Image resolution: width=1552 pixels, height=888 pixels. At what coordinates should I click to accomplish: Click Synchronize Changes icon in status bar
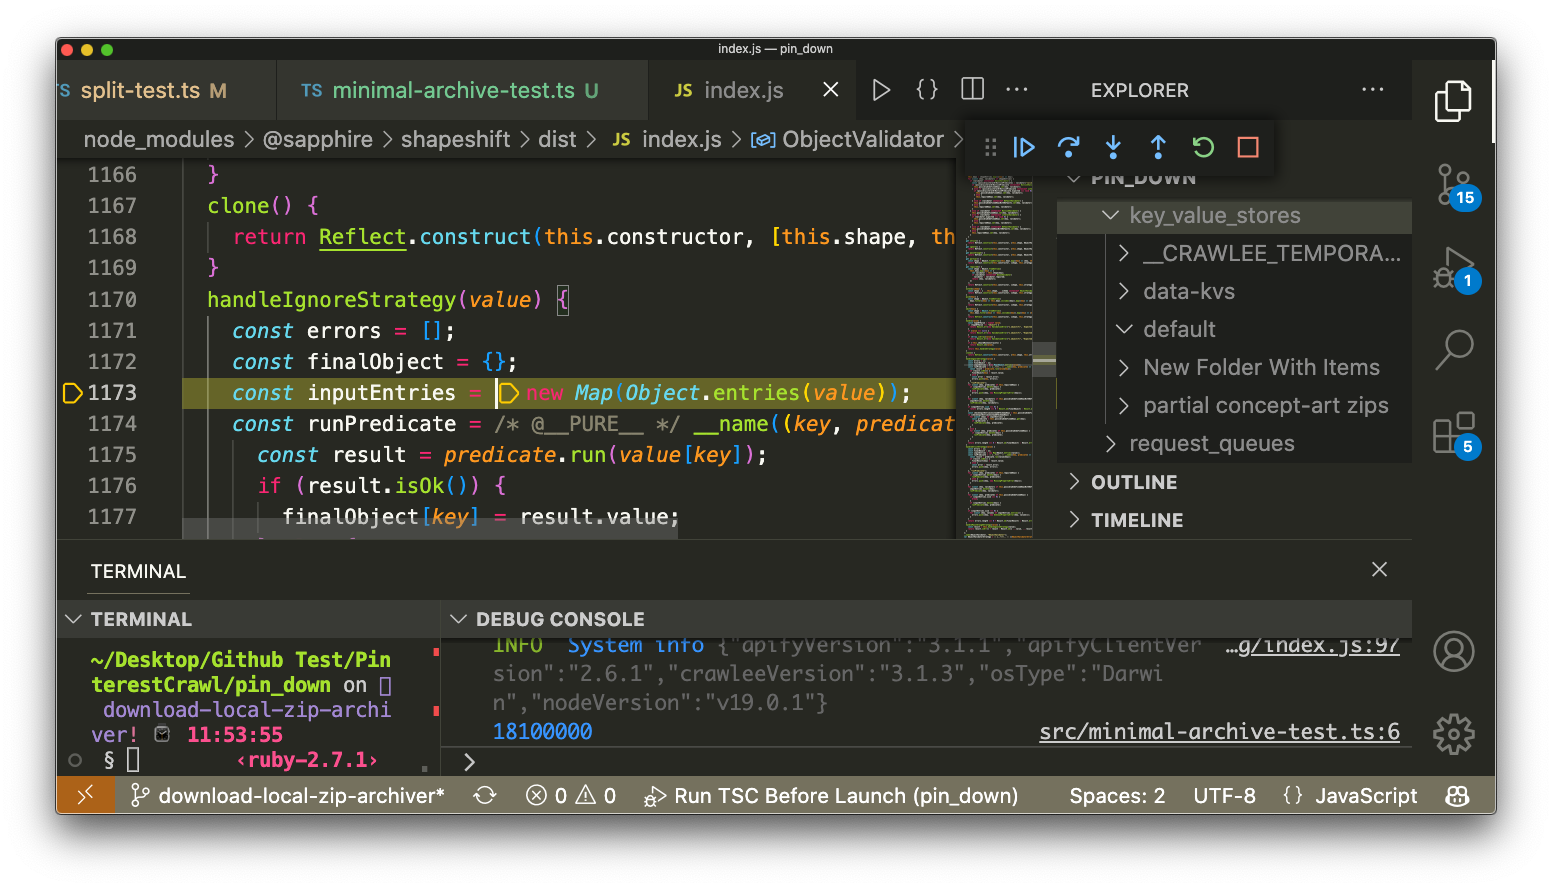[485, 795]
